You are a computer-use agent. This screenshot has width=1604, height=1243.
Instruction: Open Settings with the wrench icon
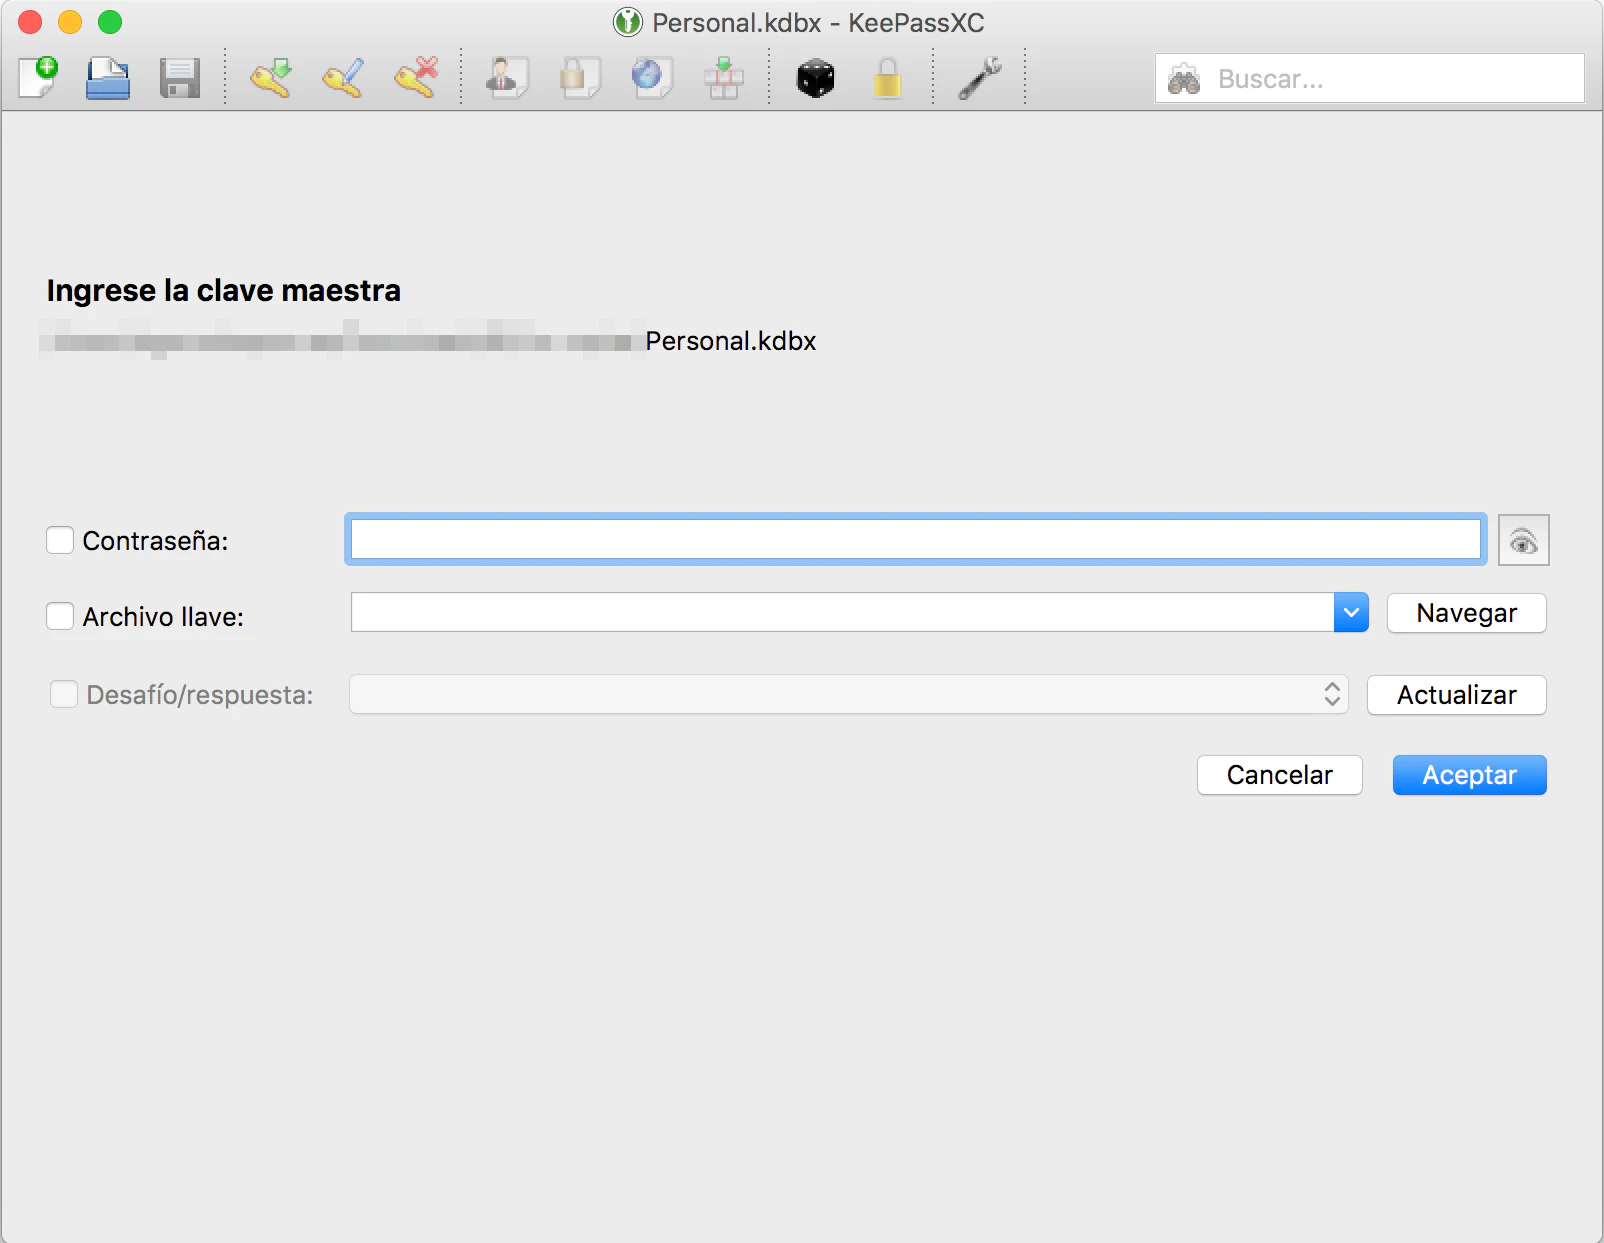980,78
